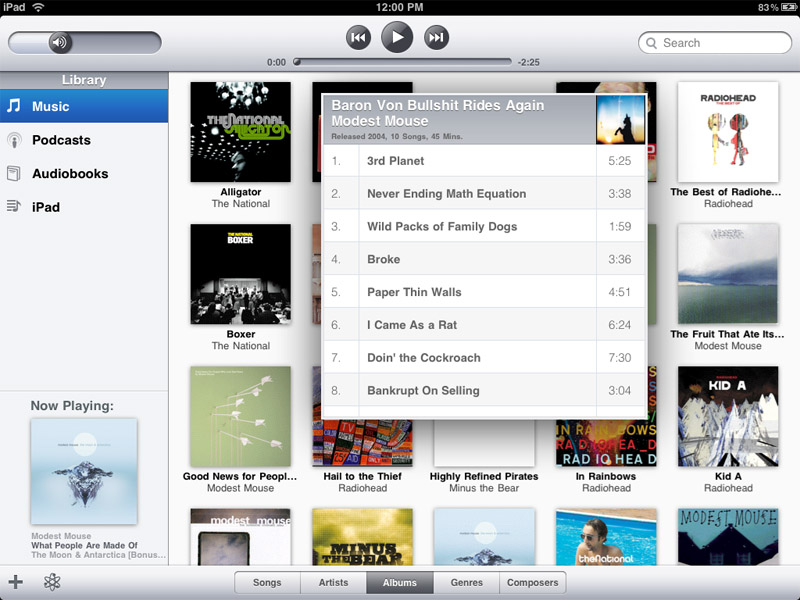Click the battery icon in status bar

788,7
